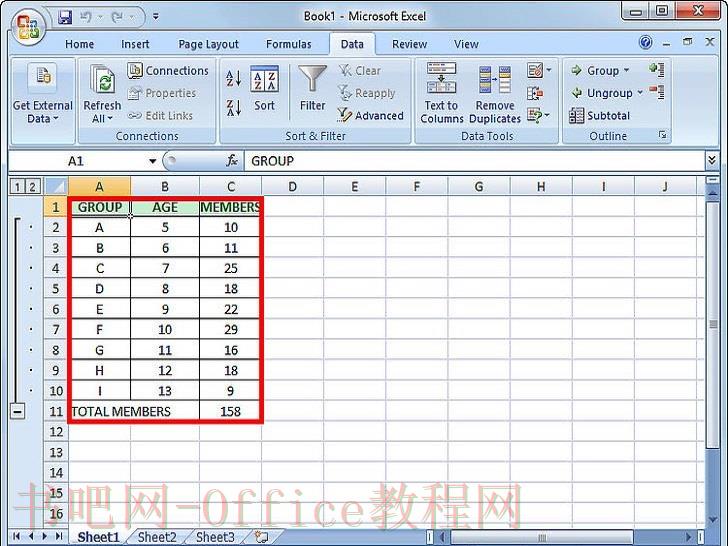Screen dimensions: 728x546
Task: Expand the formula bar
Action: click(712, 161)
